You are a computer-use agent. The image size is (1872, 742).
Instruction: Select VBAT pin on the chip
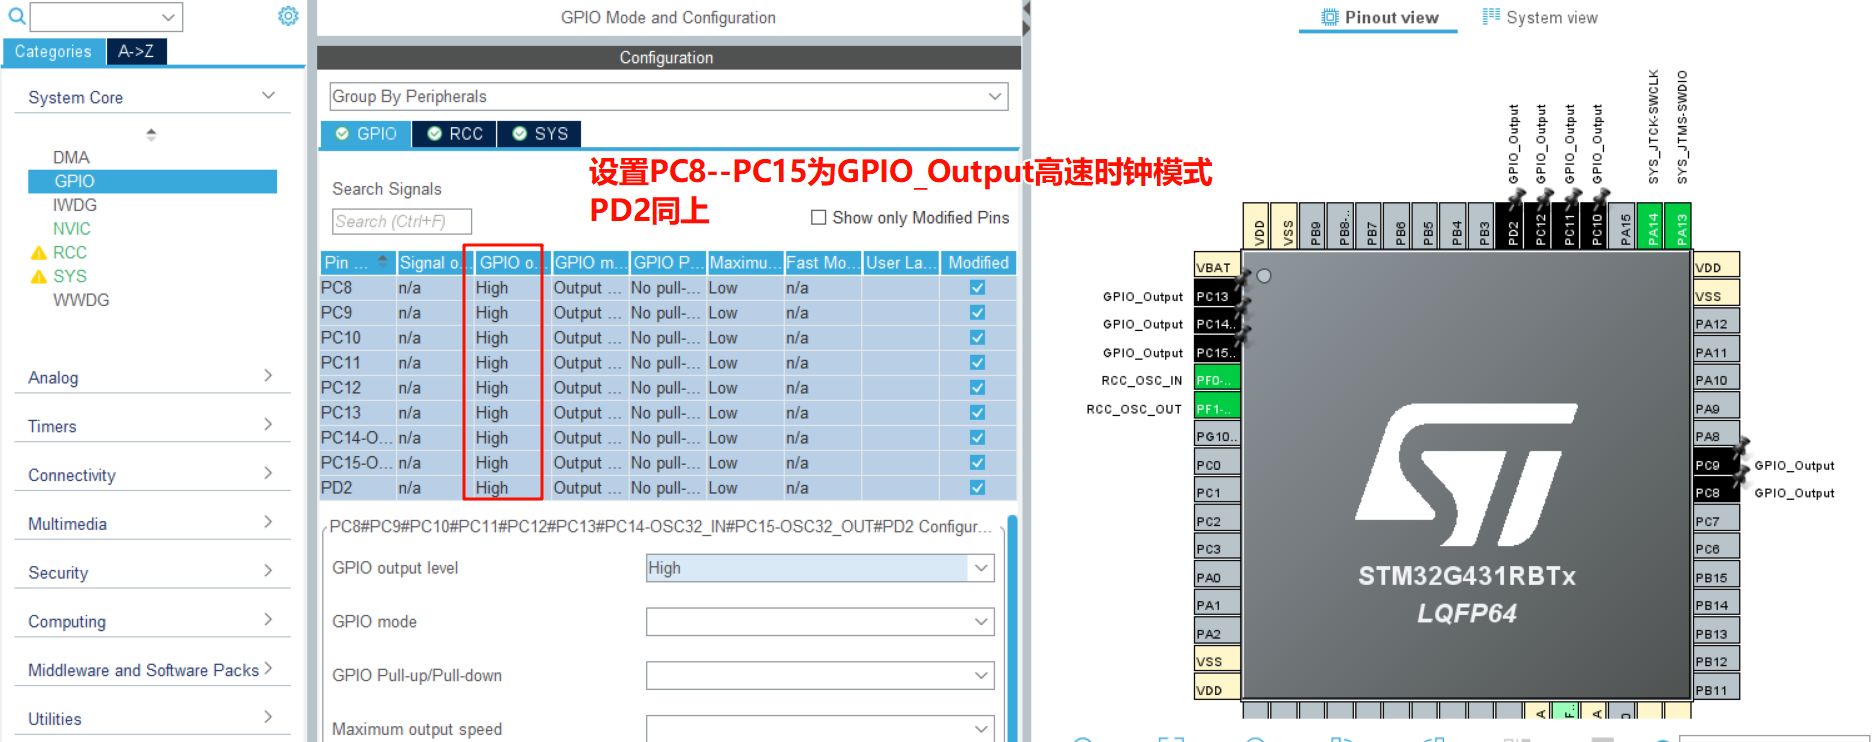click(1216, 267)
